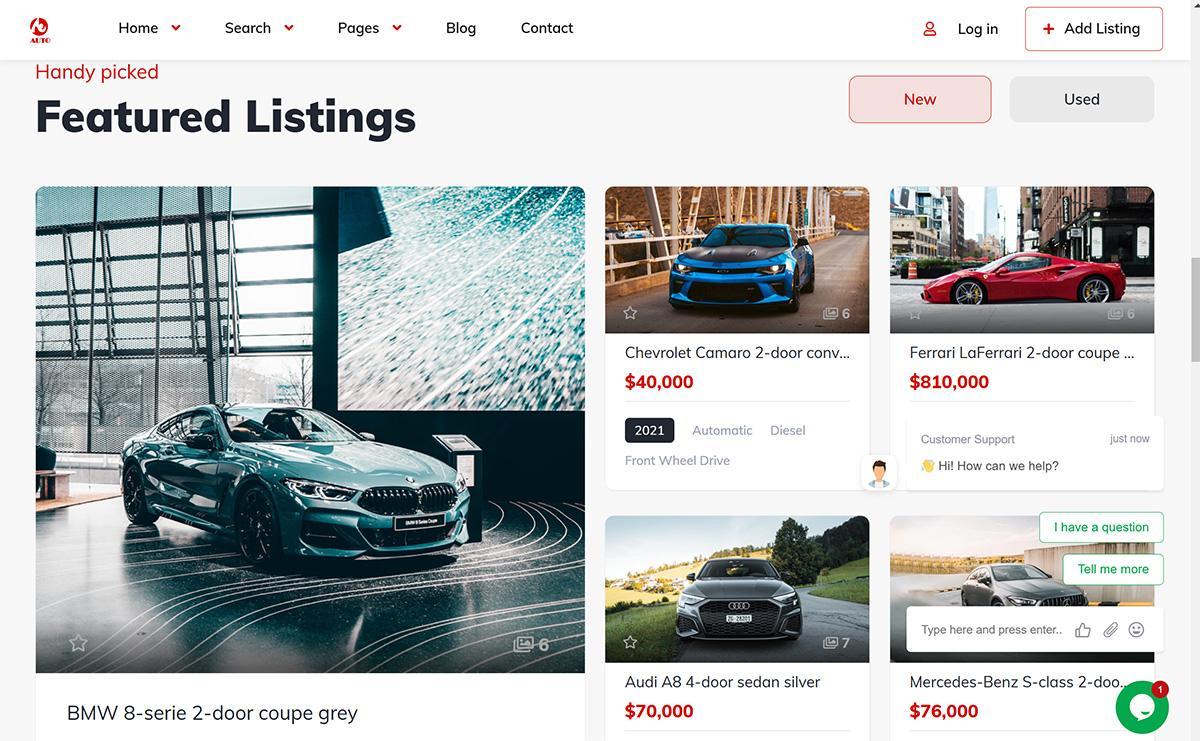This screenshot has height=741, width=1200.
Task: Favorite the BMW 8-serie listing star
Action: pos(78,643)
